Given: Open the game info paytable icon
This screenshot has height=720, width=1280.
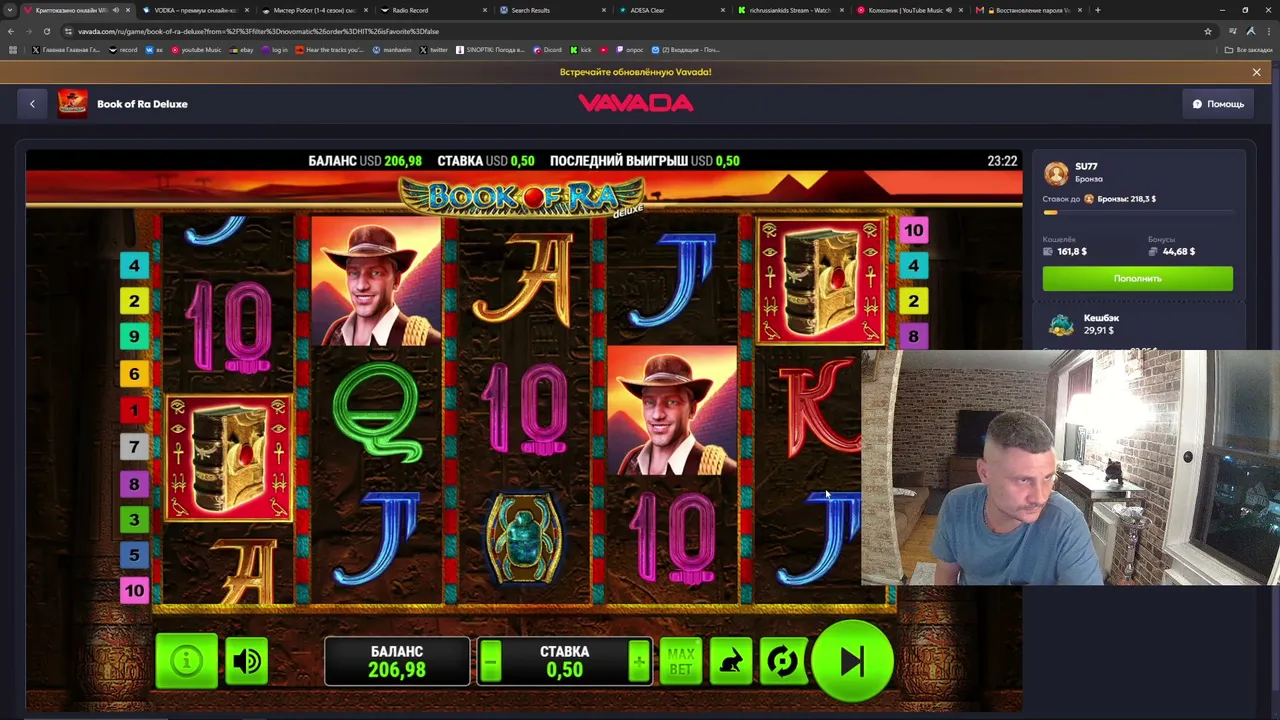Looking at the screenshot, I should tap(186, 661).
